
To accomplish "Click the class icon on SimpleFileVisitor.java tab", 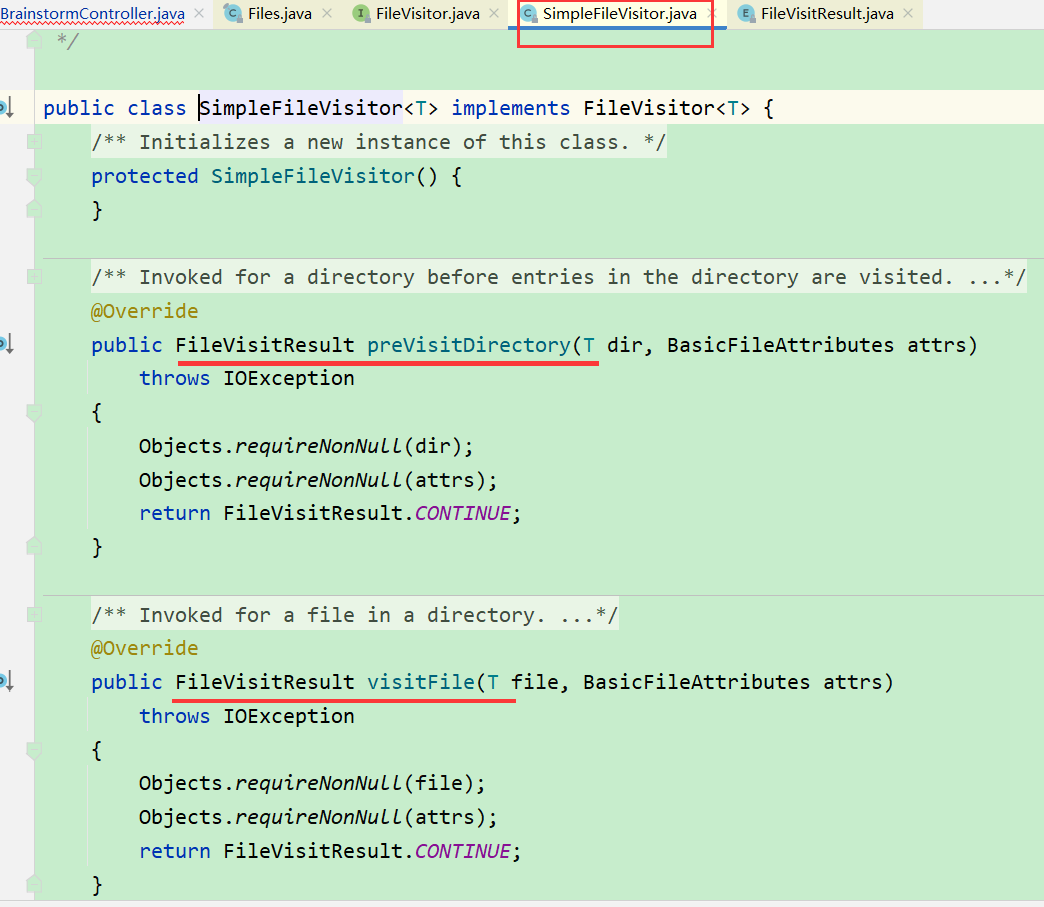I will click(529, 13).
